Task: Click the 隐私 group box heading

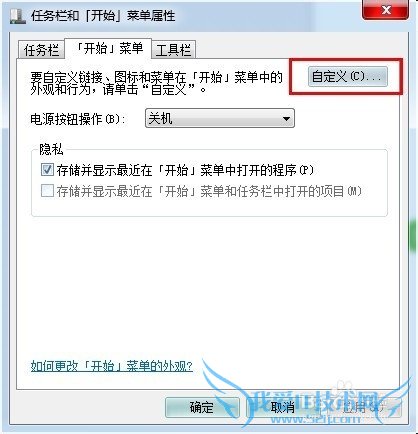Action: click(x=51, y=149)
